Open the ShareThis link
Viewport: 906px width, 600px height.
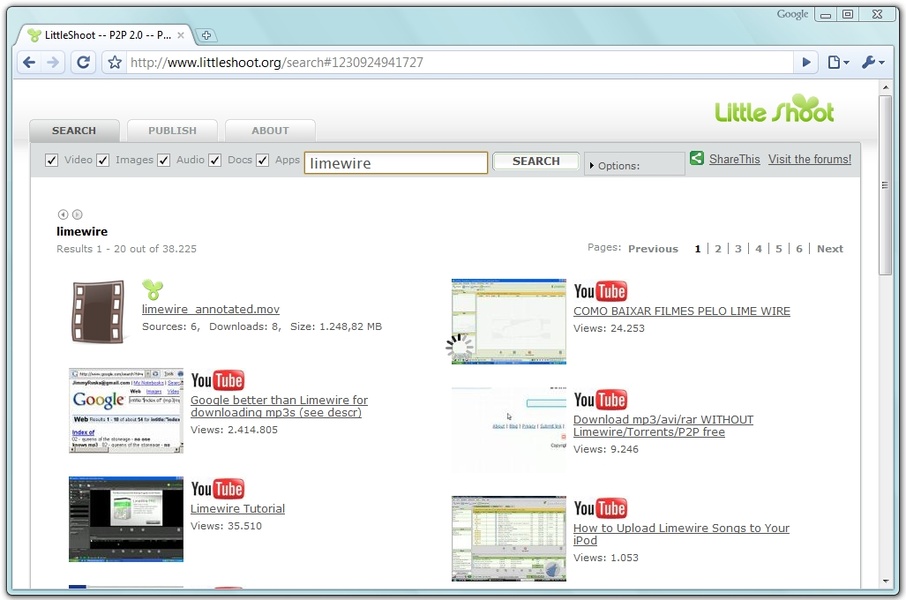coord(734,159)
